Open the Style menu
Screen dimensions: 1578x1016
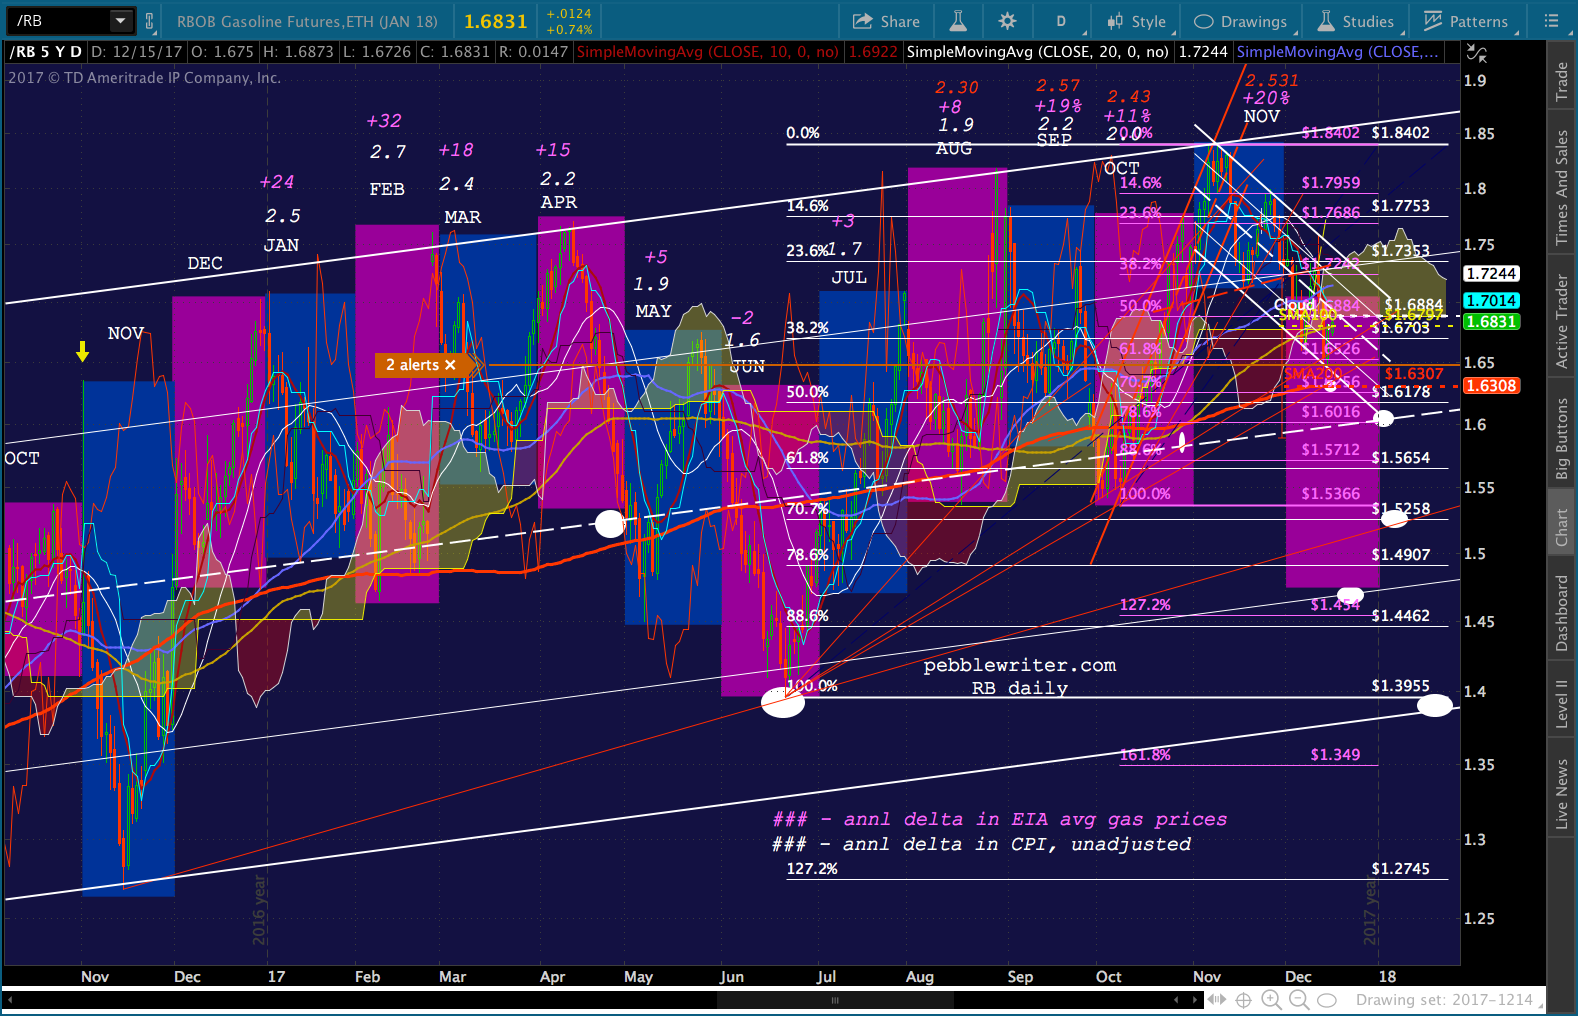coord(1137,21)
